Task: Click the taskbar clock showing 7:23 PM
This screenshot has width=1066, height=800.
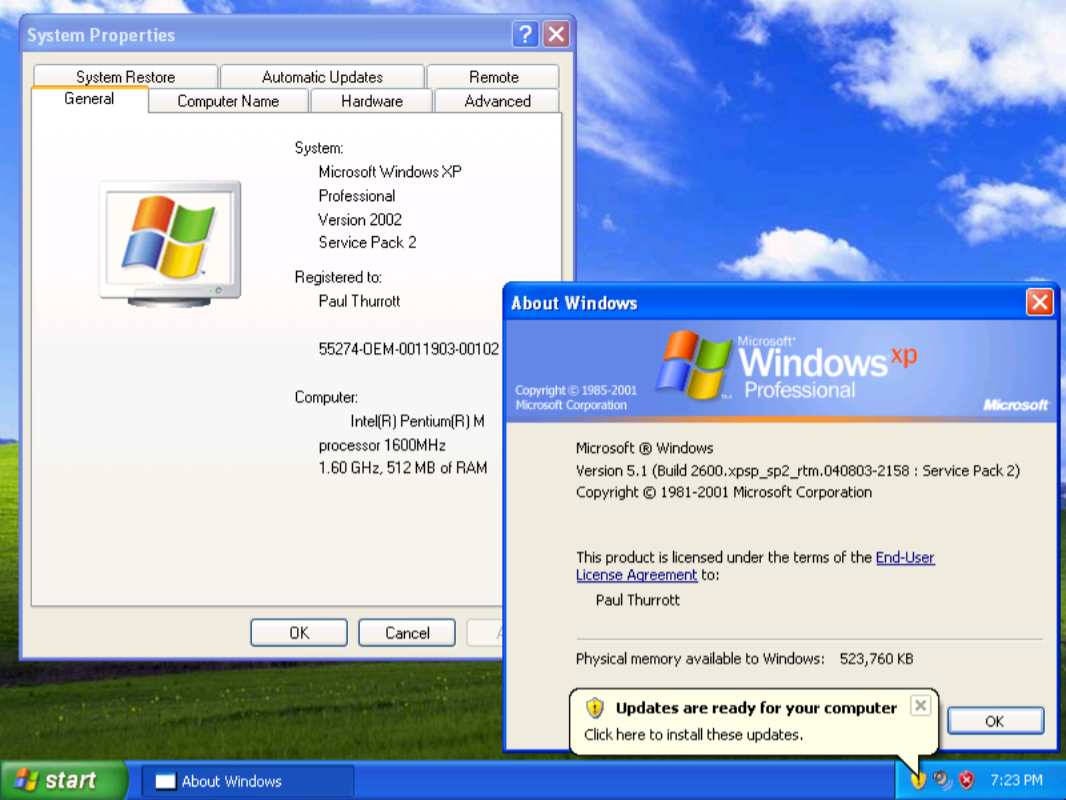Action: (x=1016, y=780)
